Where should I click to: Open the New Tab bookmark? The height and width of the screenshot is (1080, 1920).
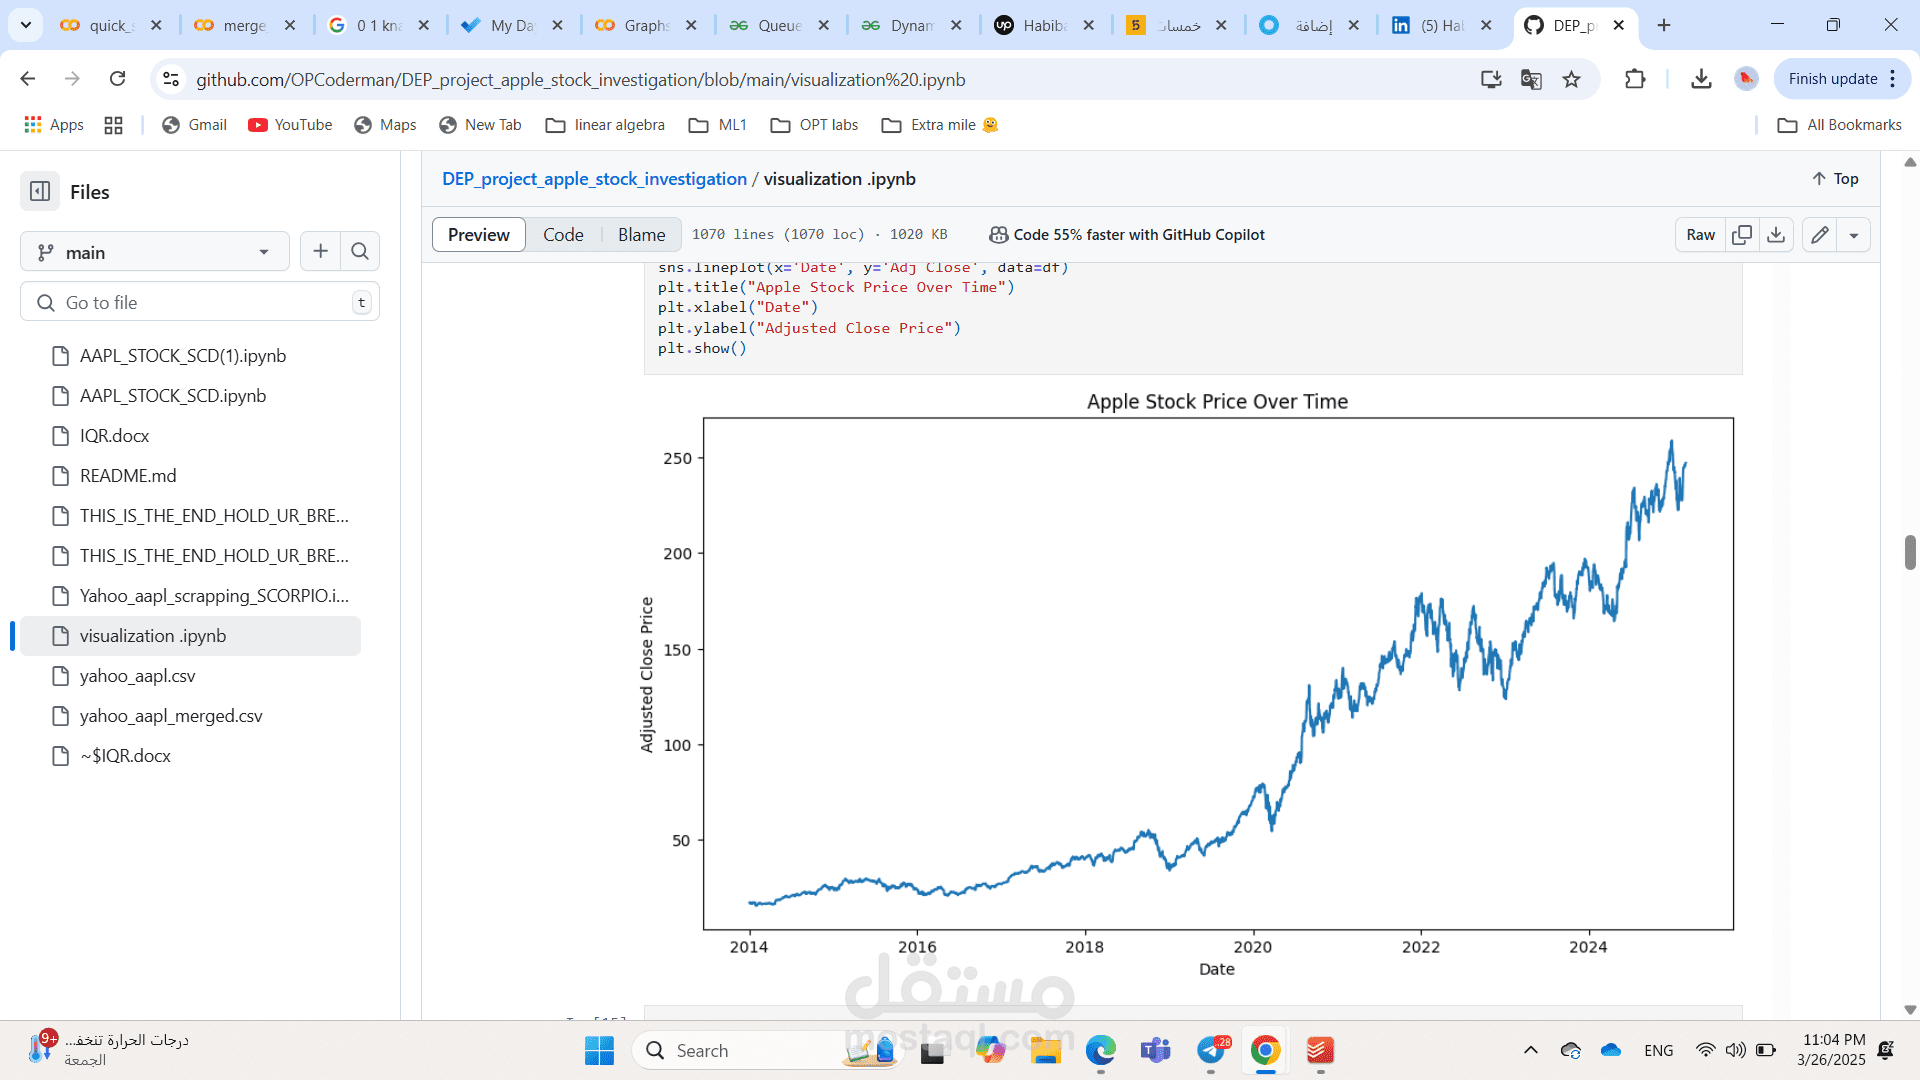(x=480, y=124)
